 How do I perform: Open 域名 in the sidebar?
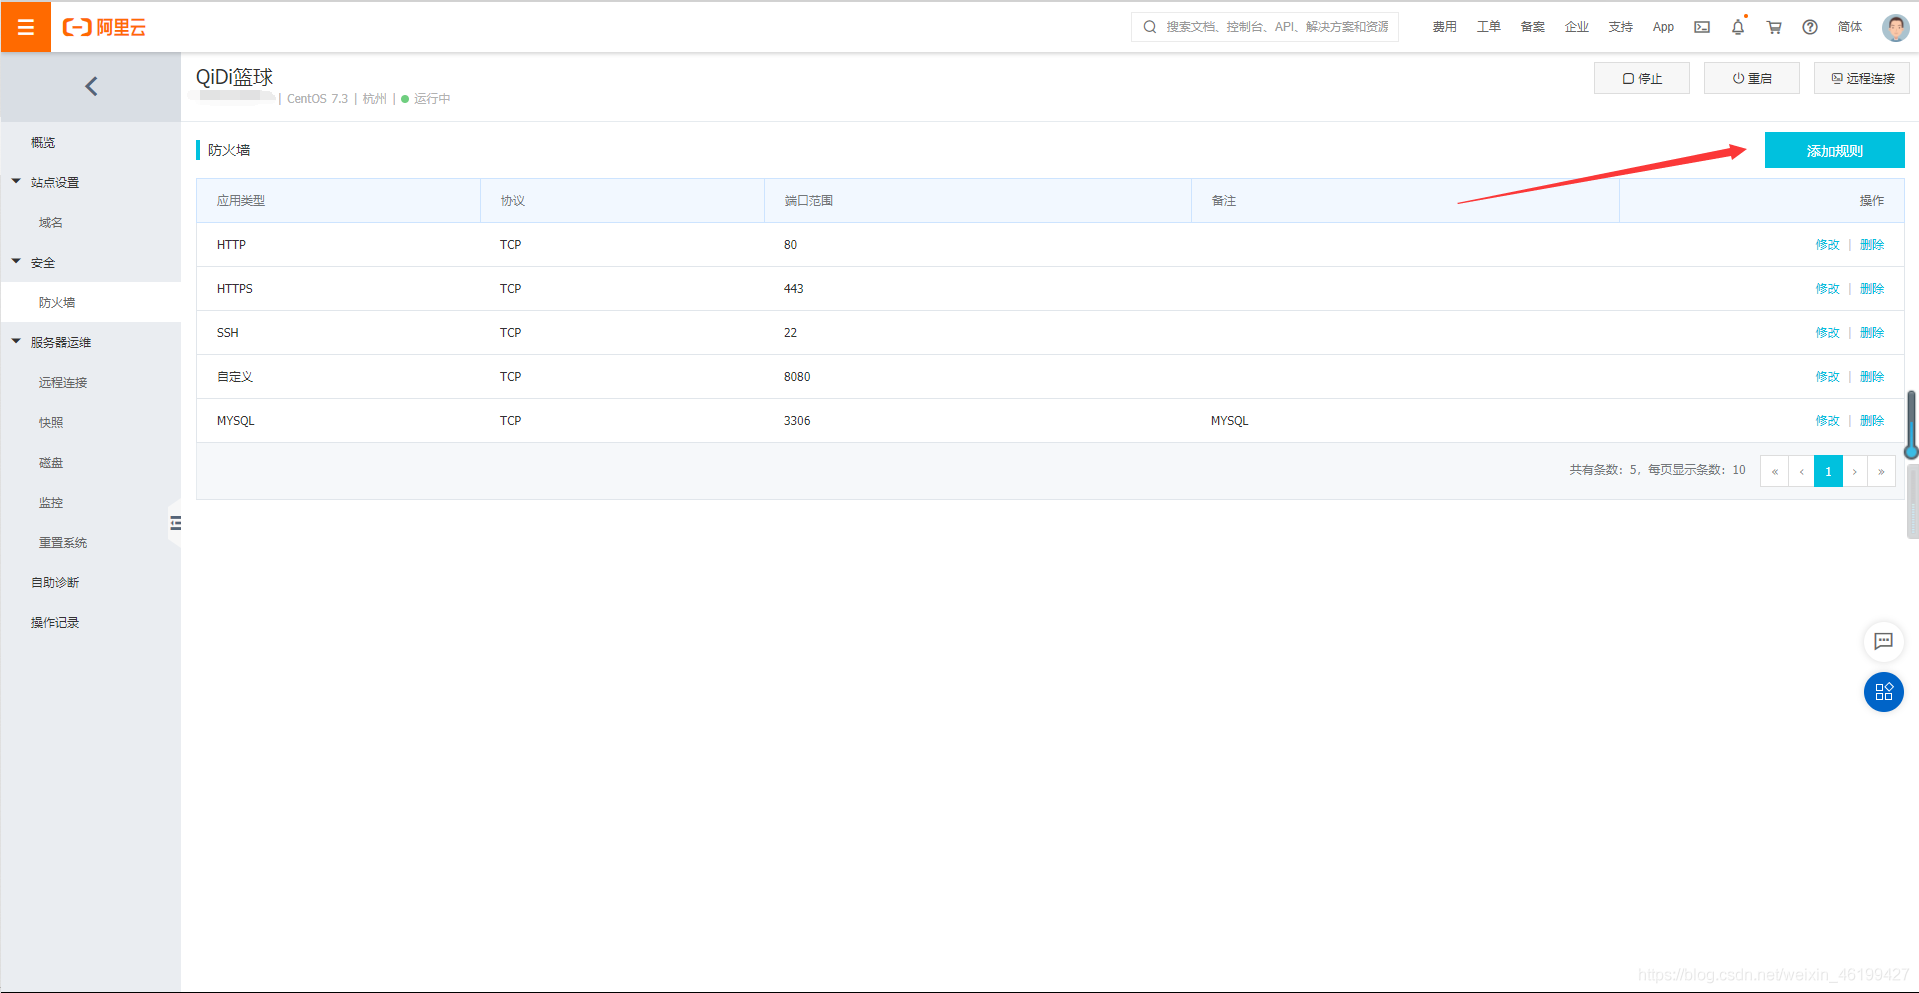tap(51, 222)
